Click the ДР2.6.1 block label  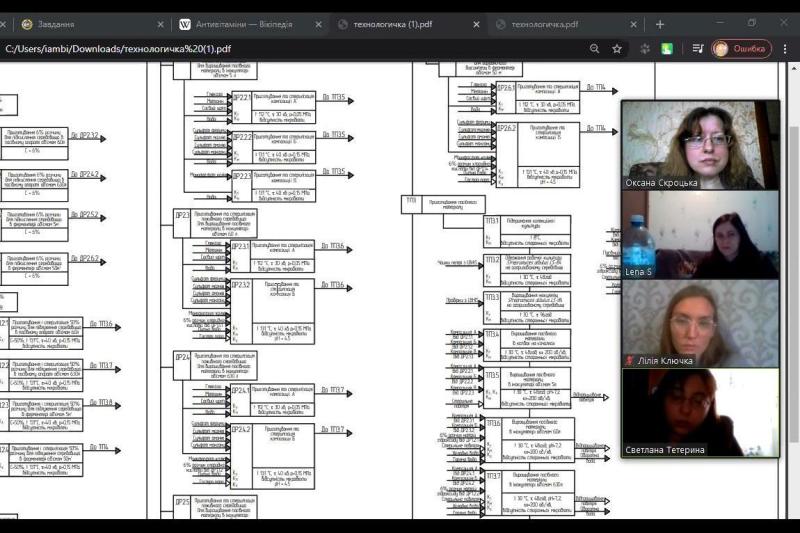(506, 87)
